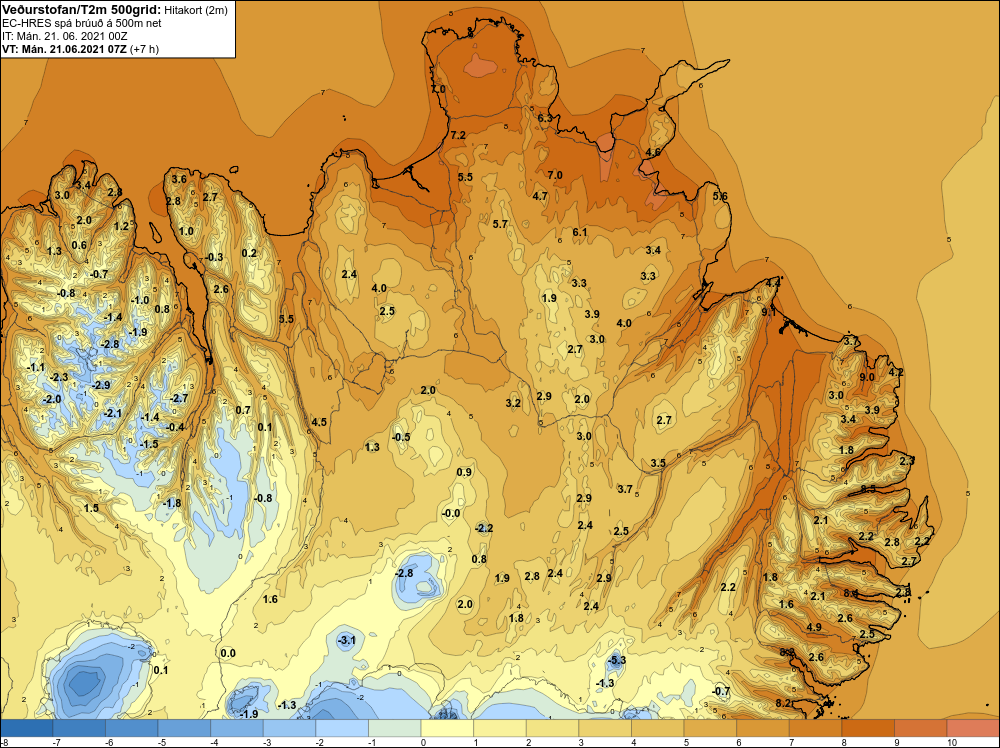Click the '1.2' temperature value

pos(121,226)
